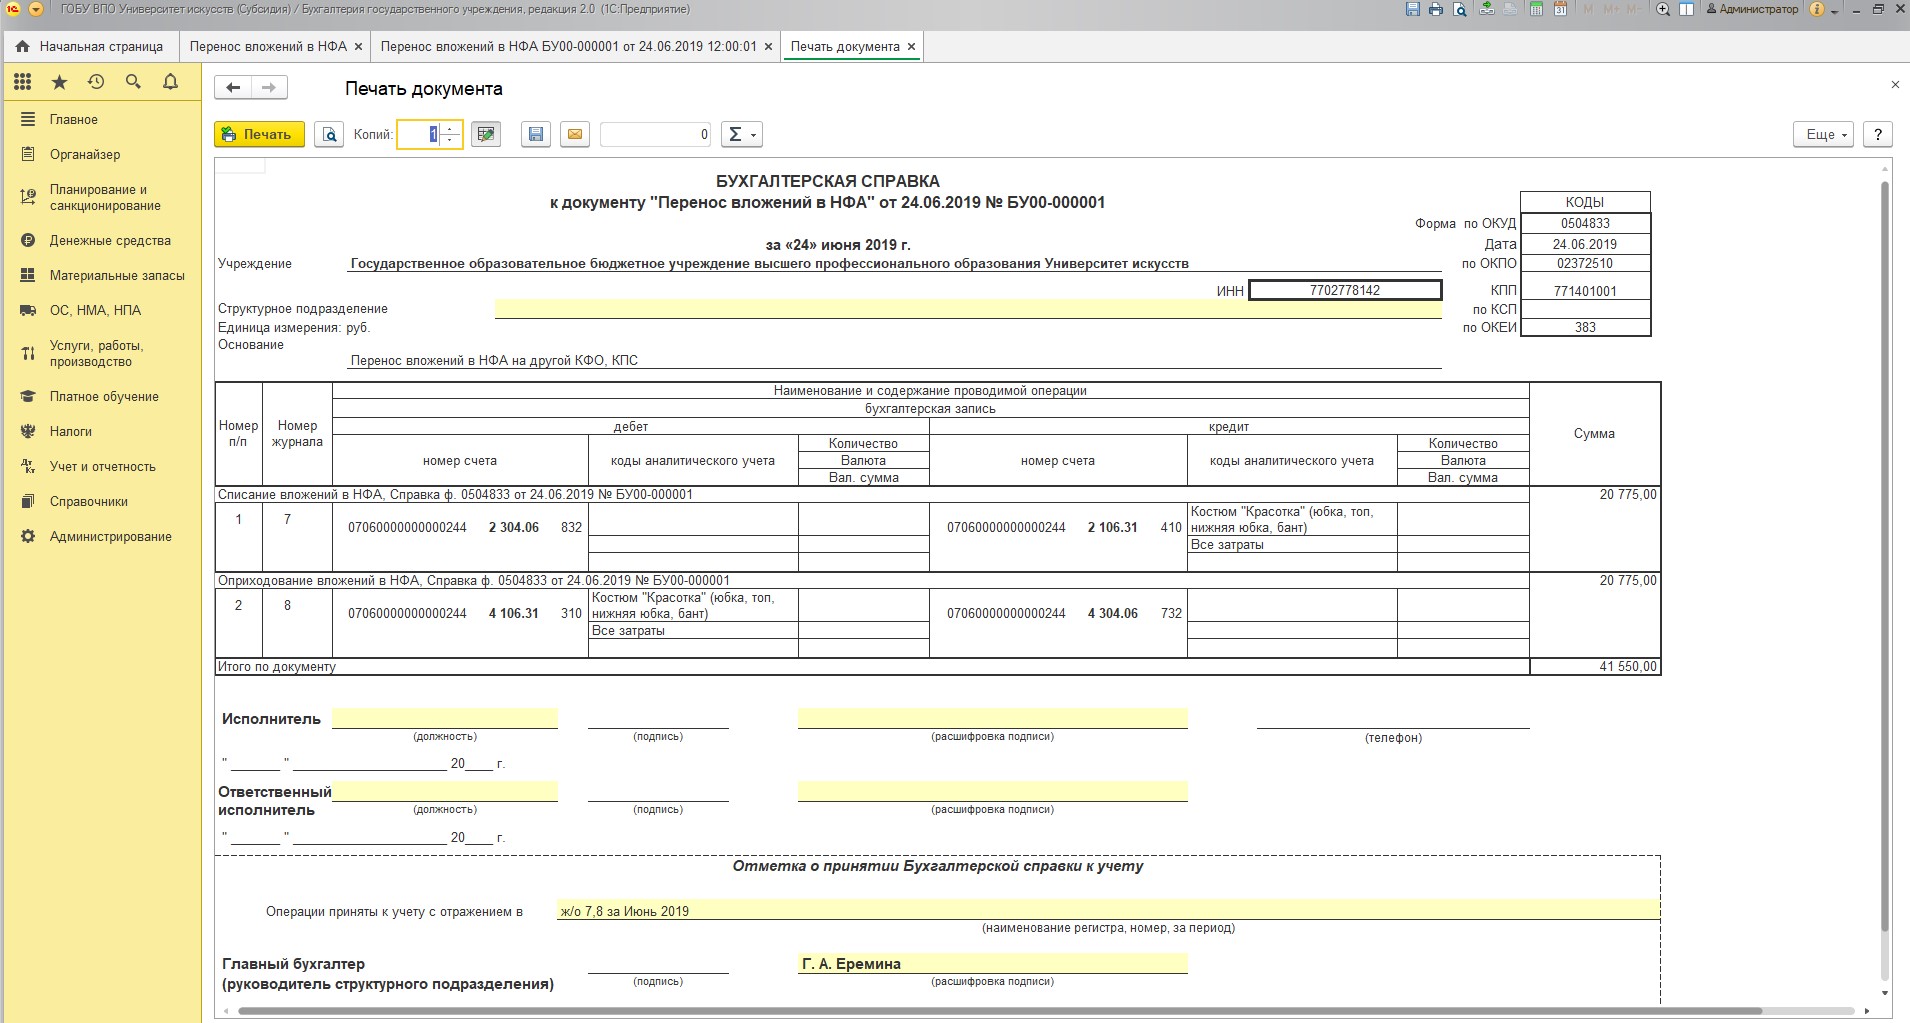Go back with the left arrow button
Image resolution: width=1910 pixels, height=1023 pixels.
pyautogui.click(x=233, y=88)
